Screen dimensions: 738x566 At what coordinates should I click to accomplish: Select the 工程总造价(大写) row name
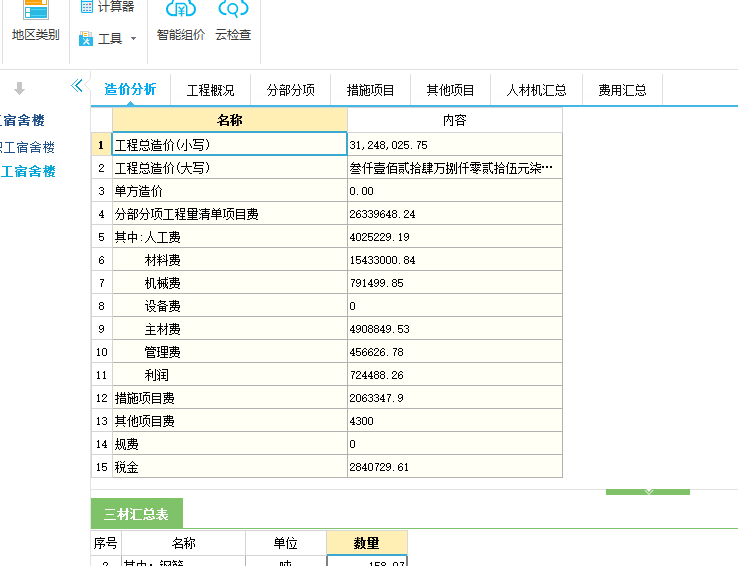coord(230,167)
